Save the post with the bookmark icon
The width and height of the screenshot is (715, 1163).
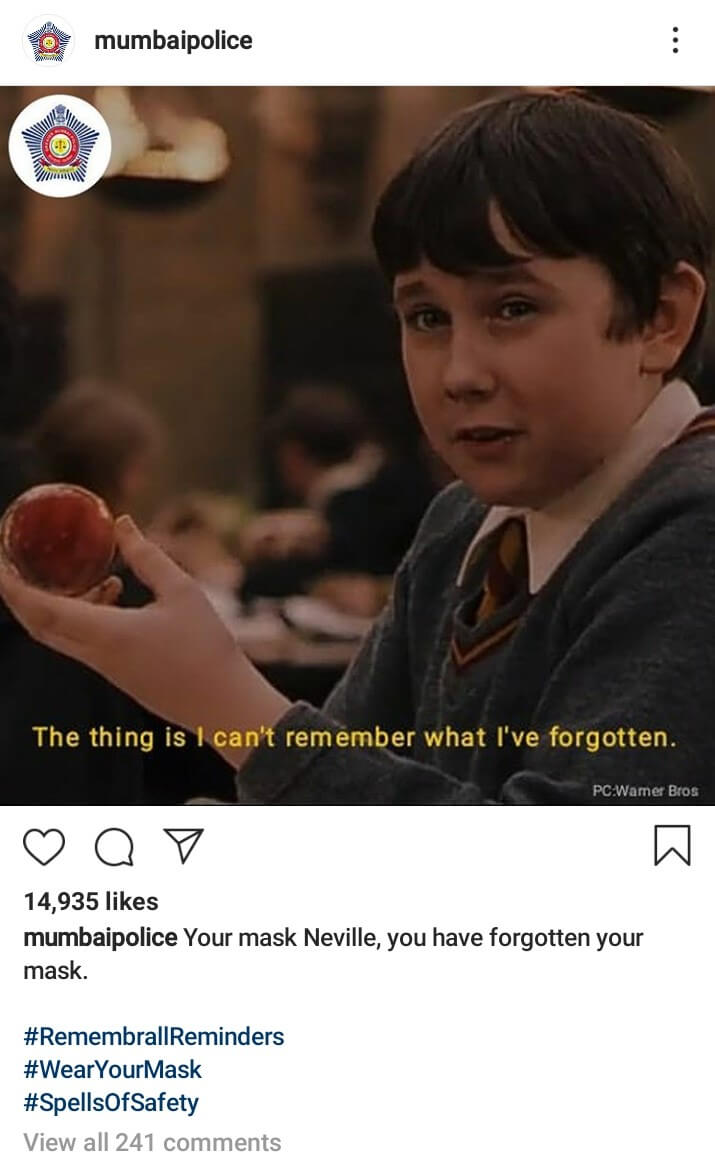pyautogui.click(x=672, y=845)
